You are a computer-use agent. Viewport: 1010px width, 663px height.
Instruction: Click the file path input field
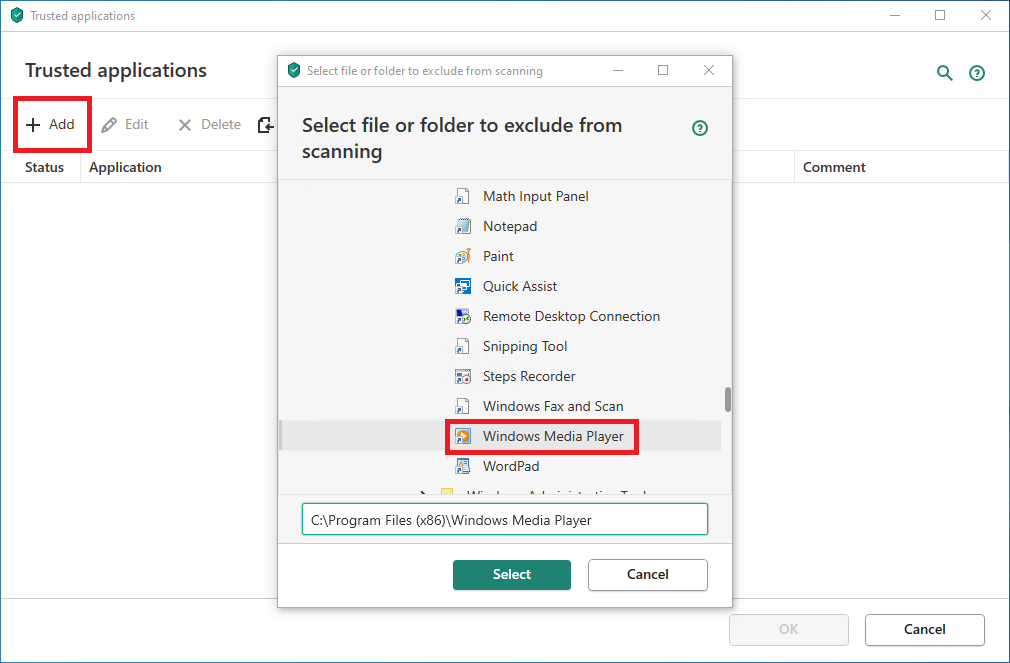(504, 520)
